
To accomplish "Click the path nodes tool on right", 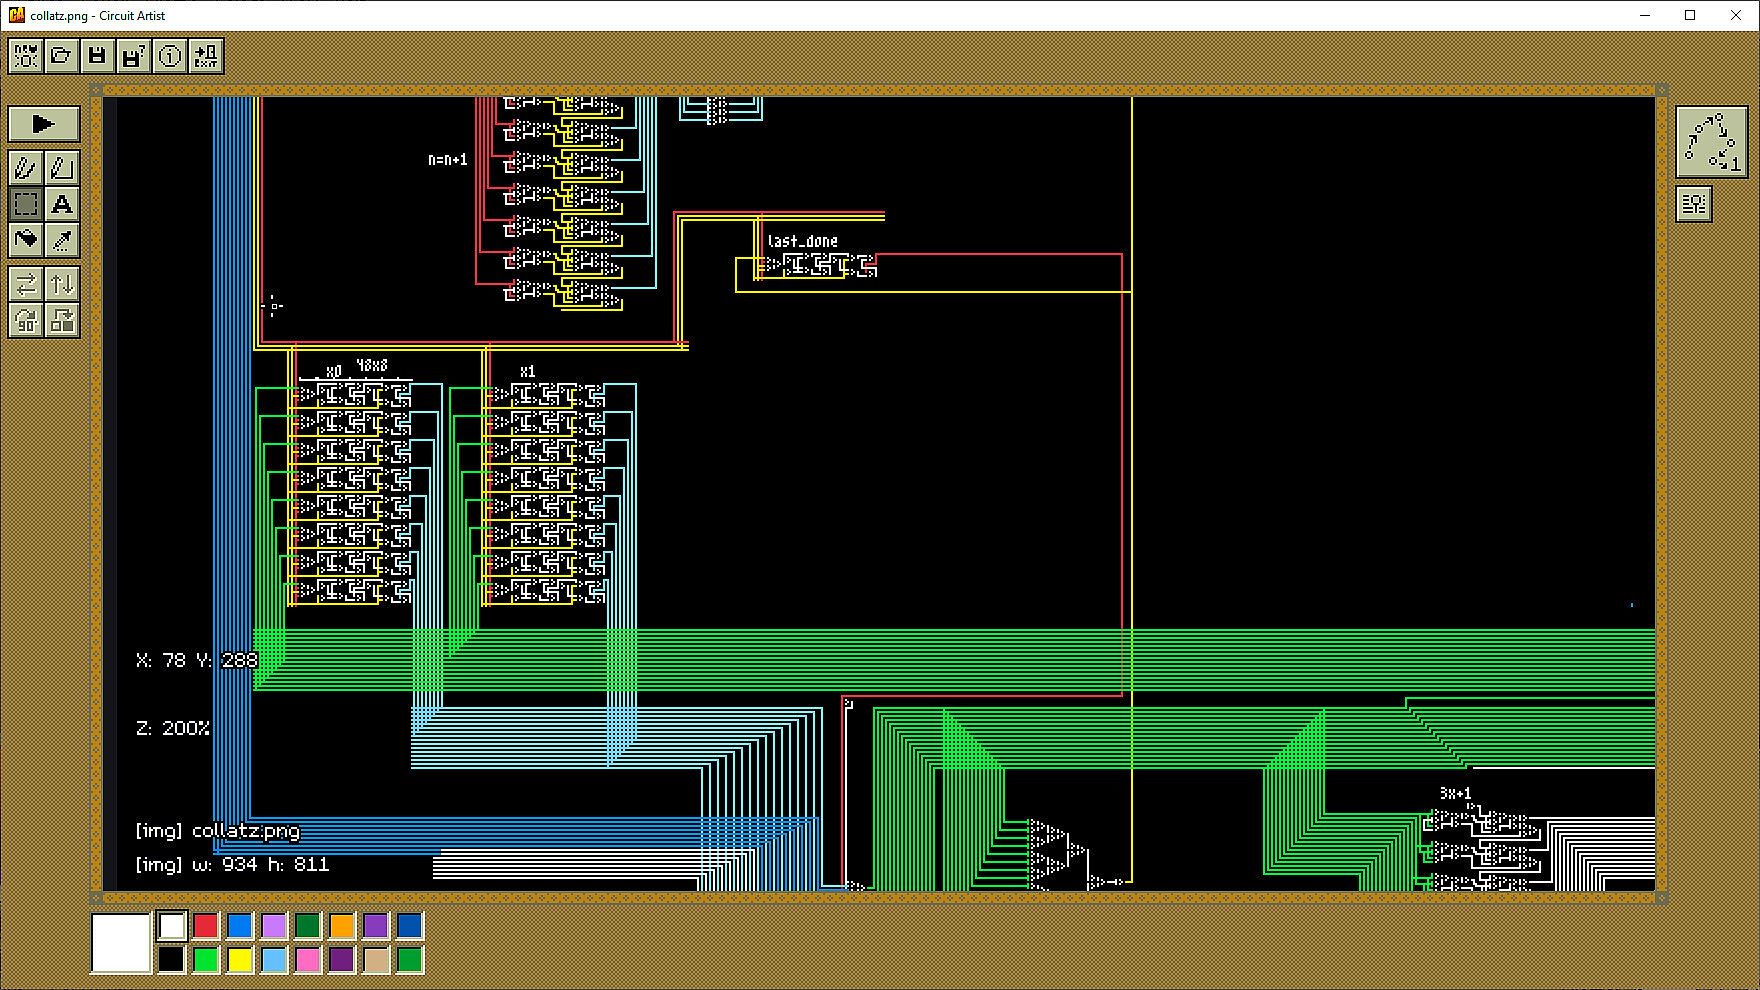I will [x=1711, y=142].
